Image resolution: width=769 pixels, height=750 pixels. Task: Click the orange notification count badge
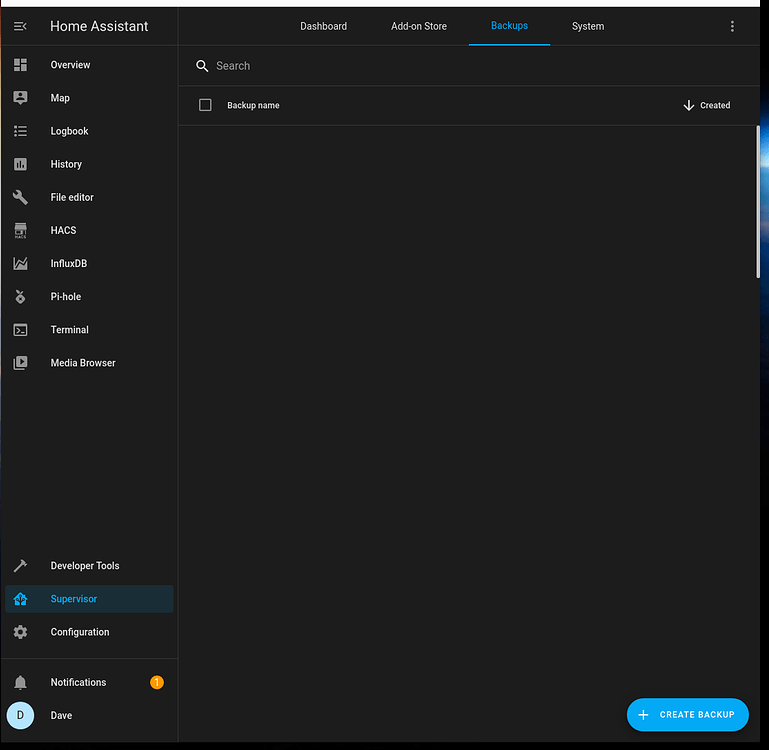click(157, 682)
